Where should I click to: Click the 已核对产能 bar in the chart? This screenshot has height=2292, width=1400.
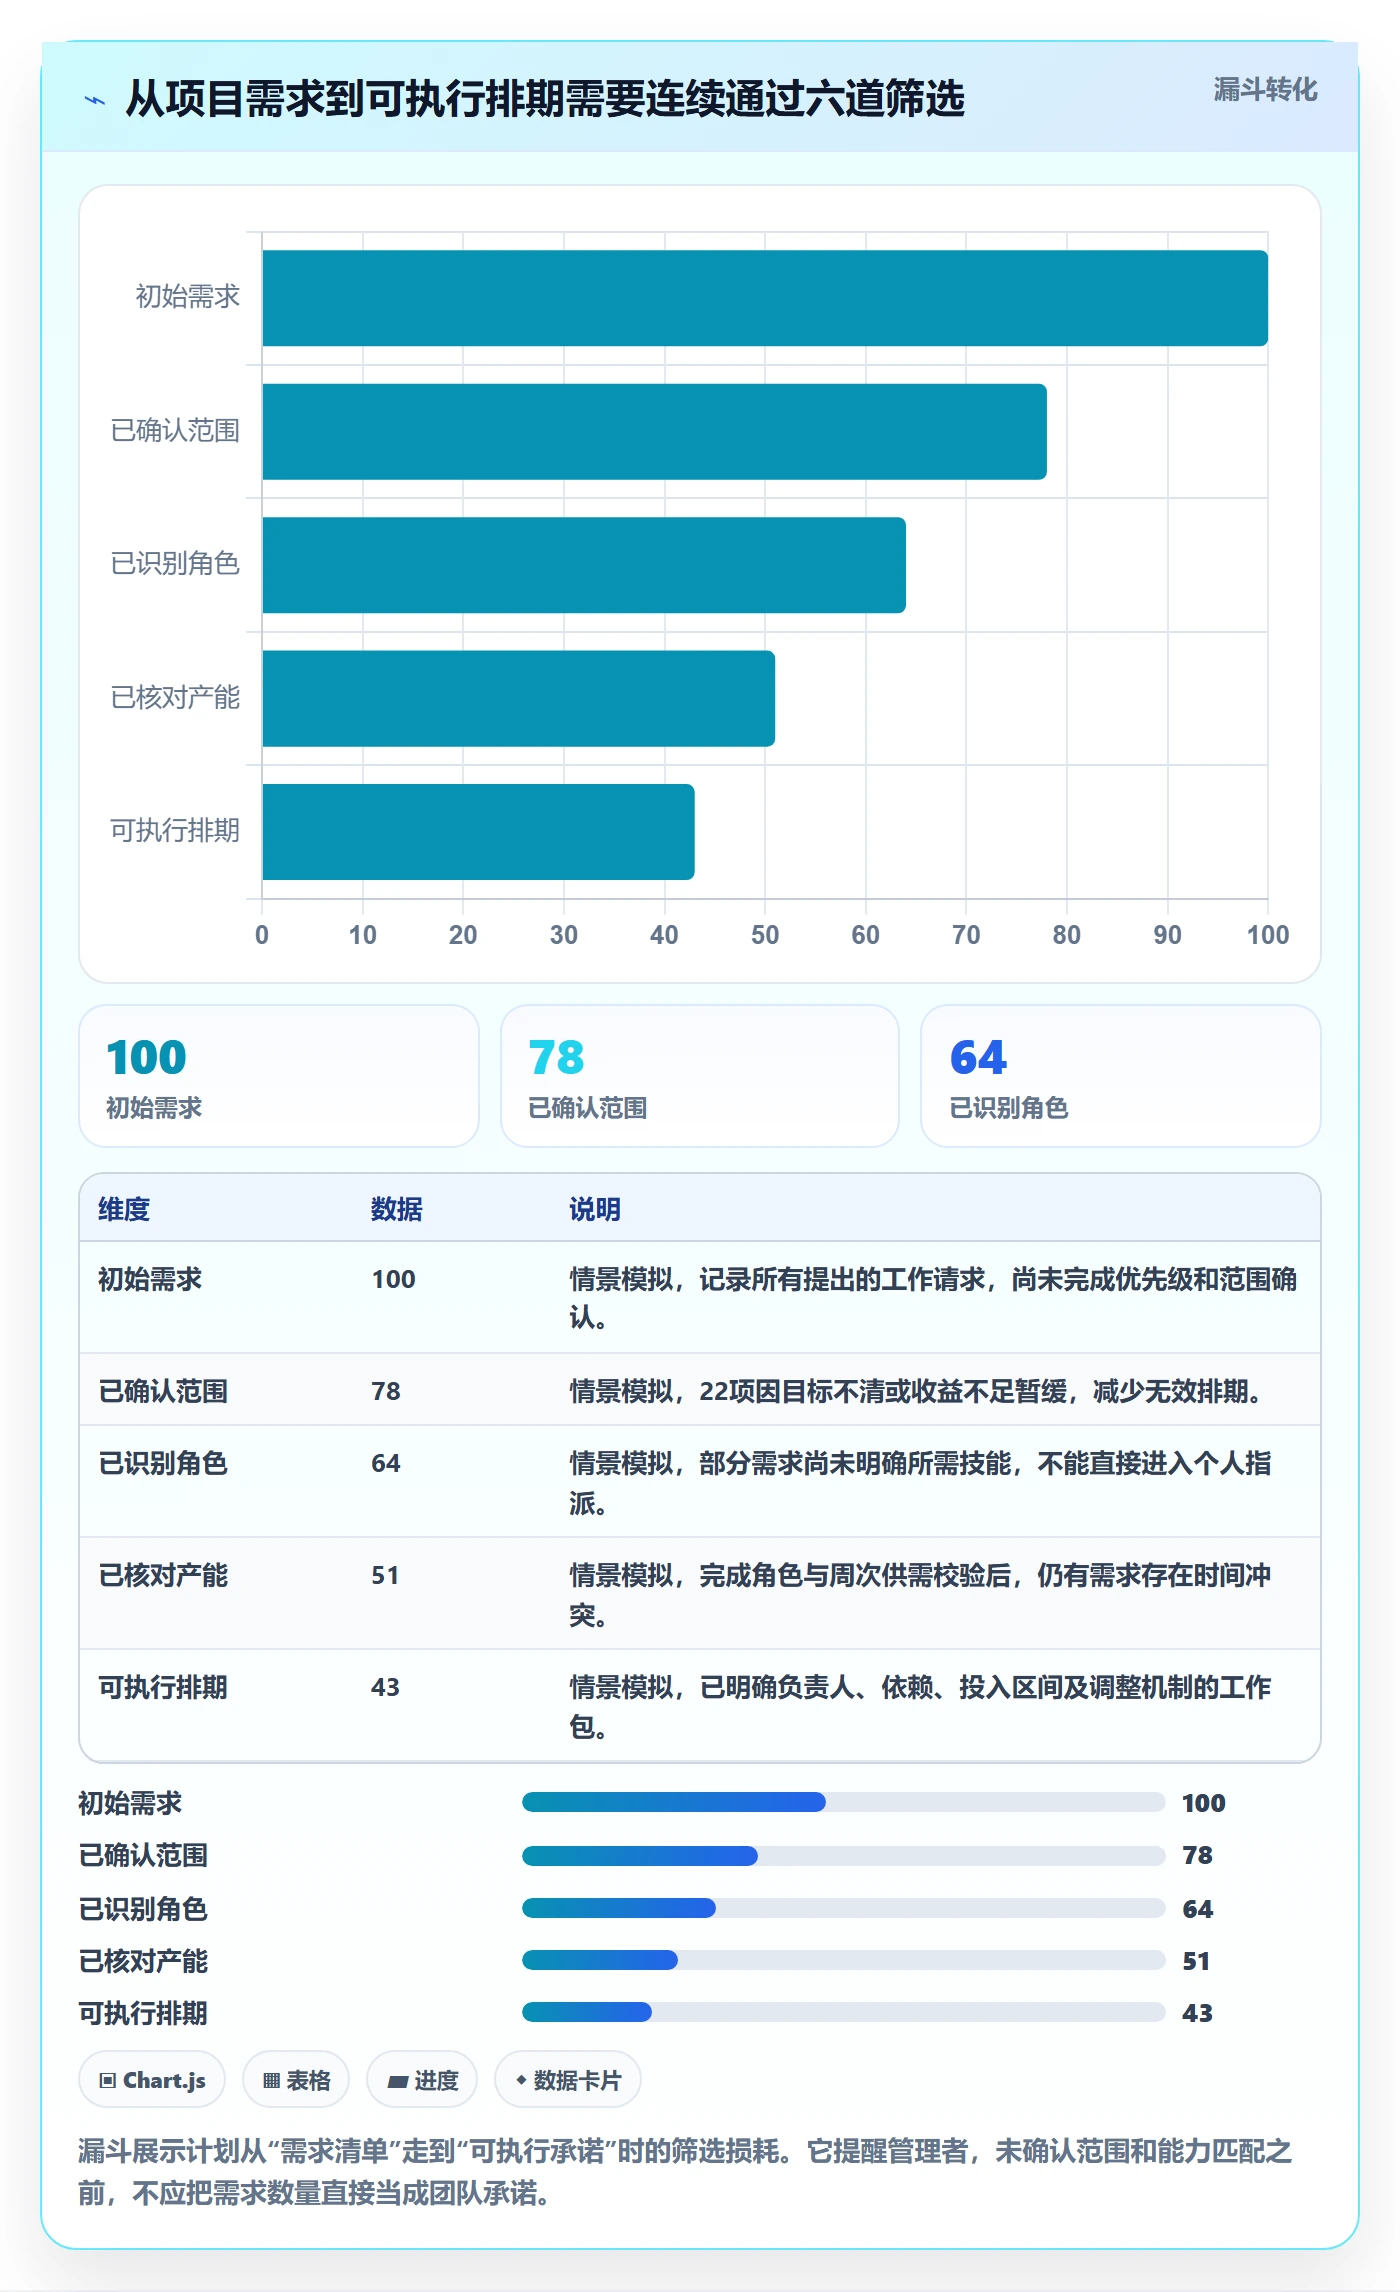518,698
